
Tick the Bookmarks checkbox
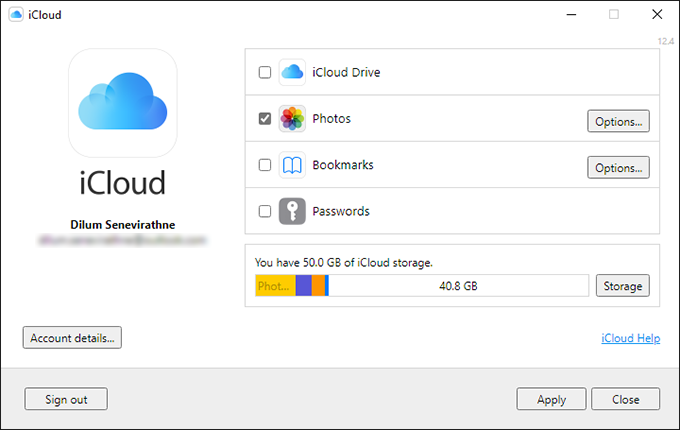click(265, 165)
